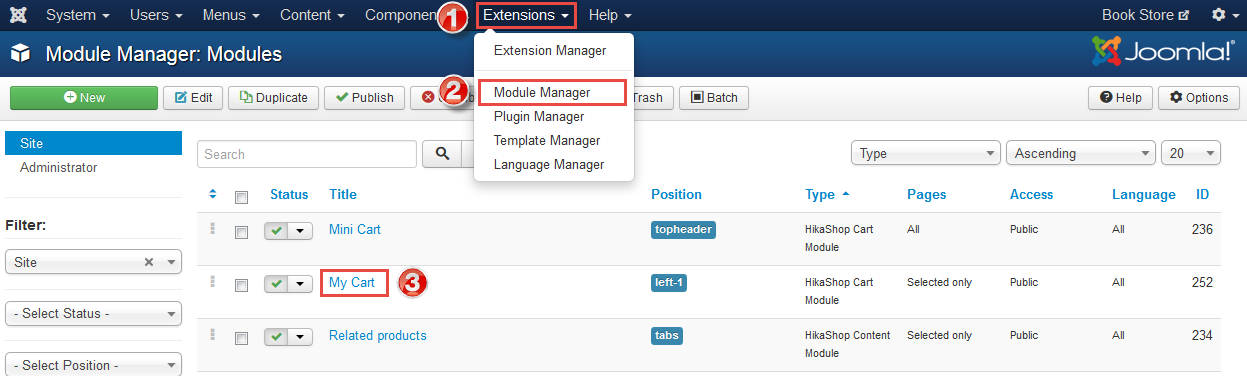Open the Content menu

(x=312, y=15)
